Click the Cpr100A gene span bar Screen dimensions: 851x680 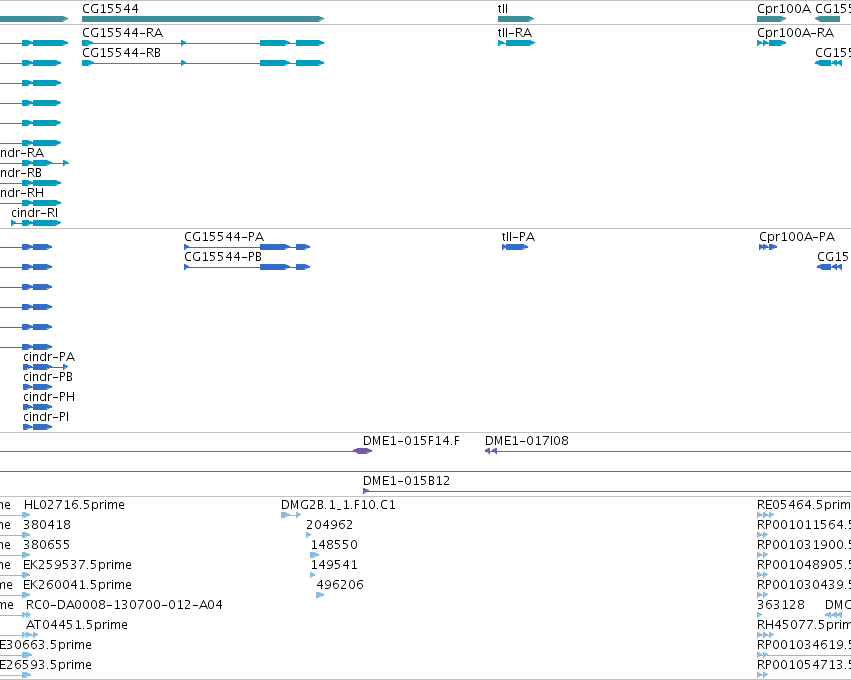point(772,19)
